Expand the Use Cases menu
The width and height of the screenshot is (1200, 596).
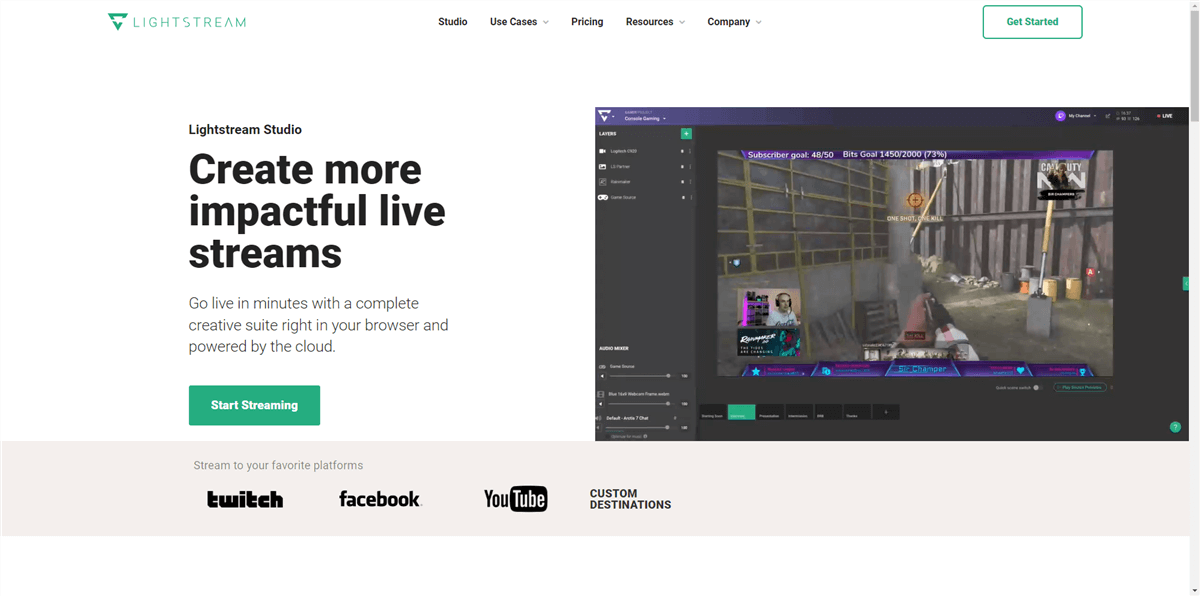pos(519,22)
